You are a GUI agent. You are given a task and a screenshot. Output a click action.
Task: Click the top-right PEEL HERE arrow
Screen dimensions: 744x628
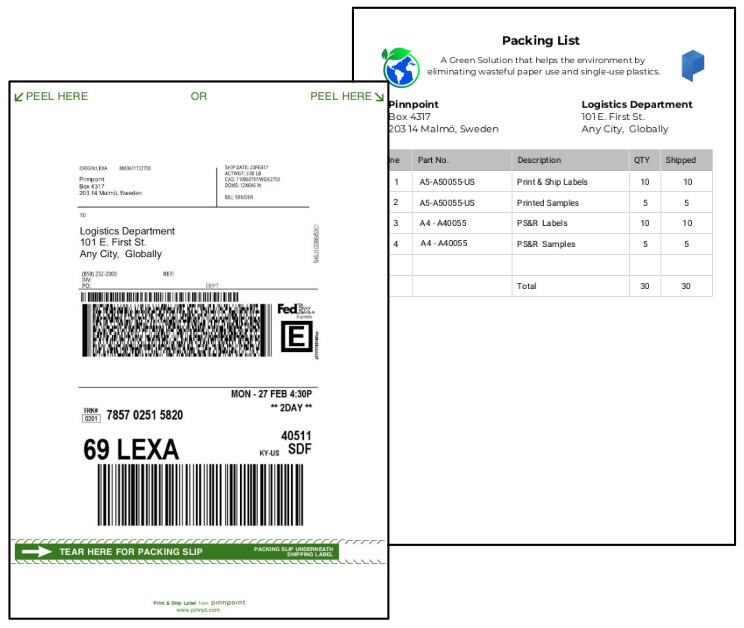[x=379, y=97]
